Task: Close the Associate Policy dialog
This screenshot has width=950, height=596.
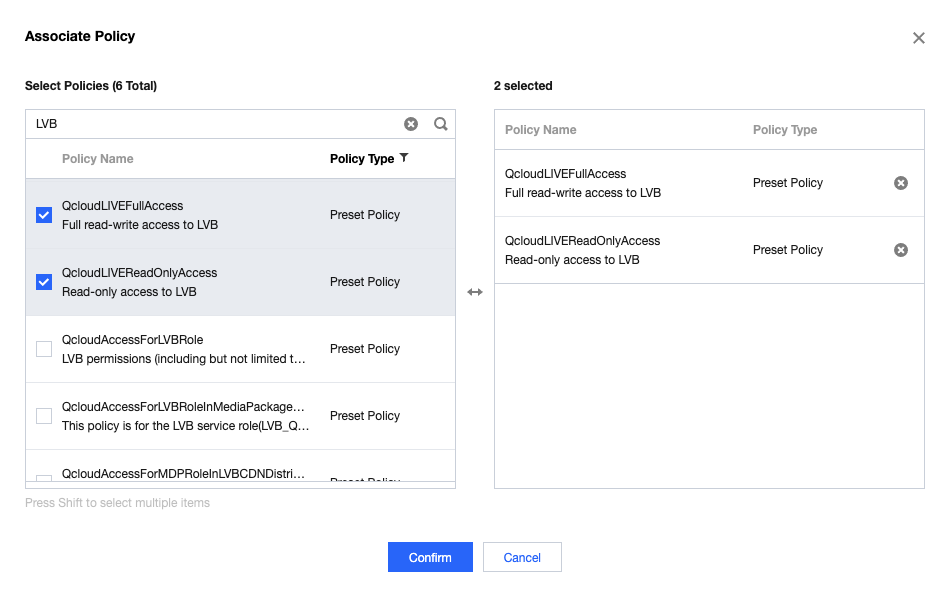Action: tap(919, 38)
